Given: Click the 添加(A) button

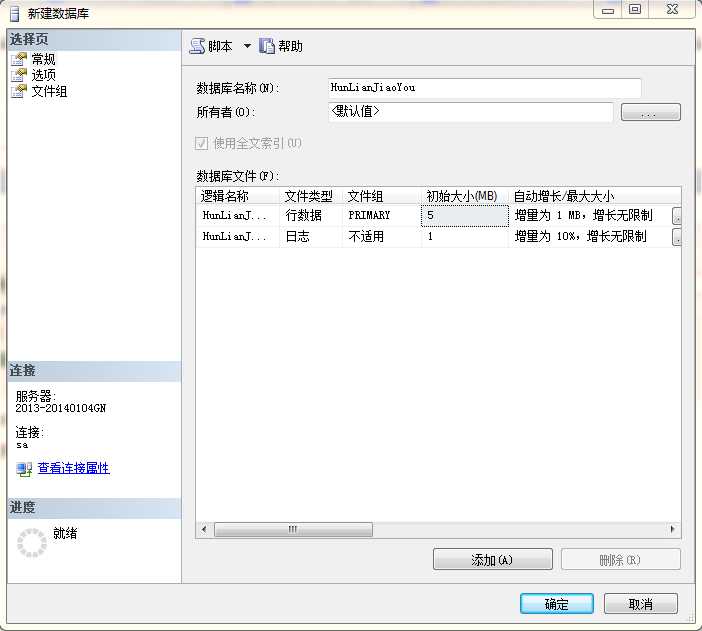Looking at the screenshot, I should coord(492,559).
